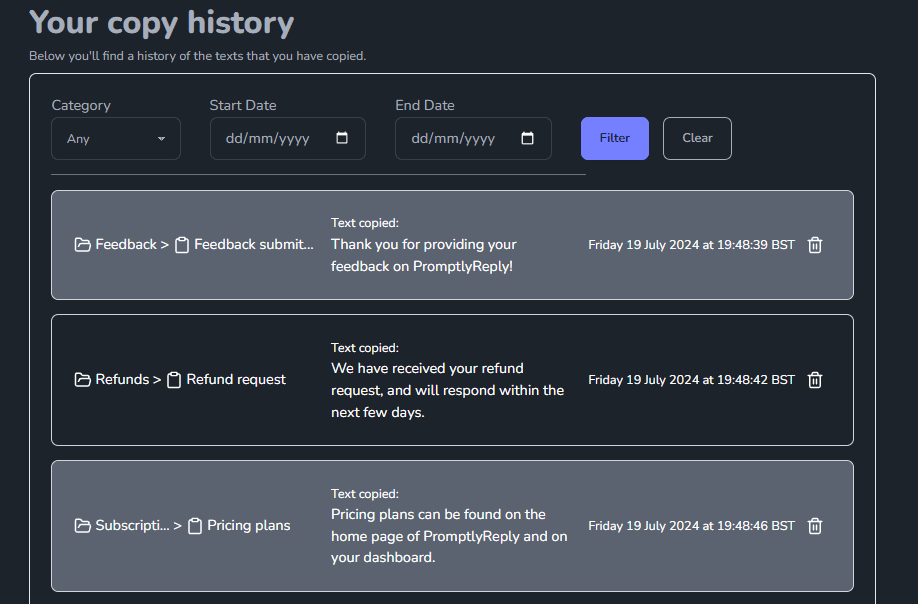Viewport: 918px width, 604px height.
Task: Click clipboard icon beside Feedback submit...
Action: click(x=182, y=245)
